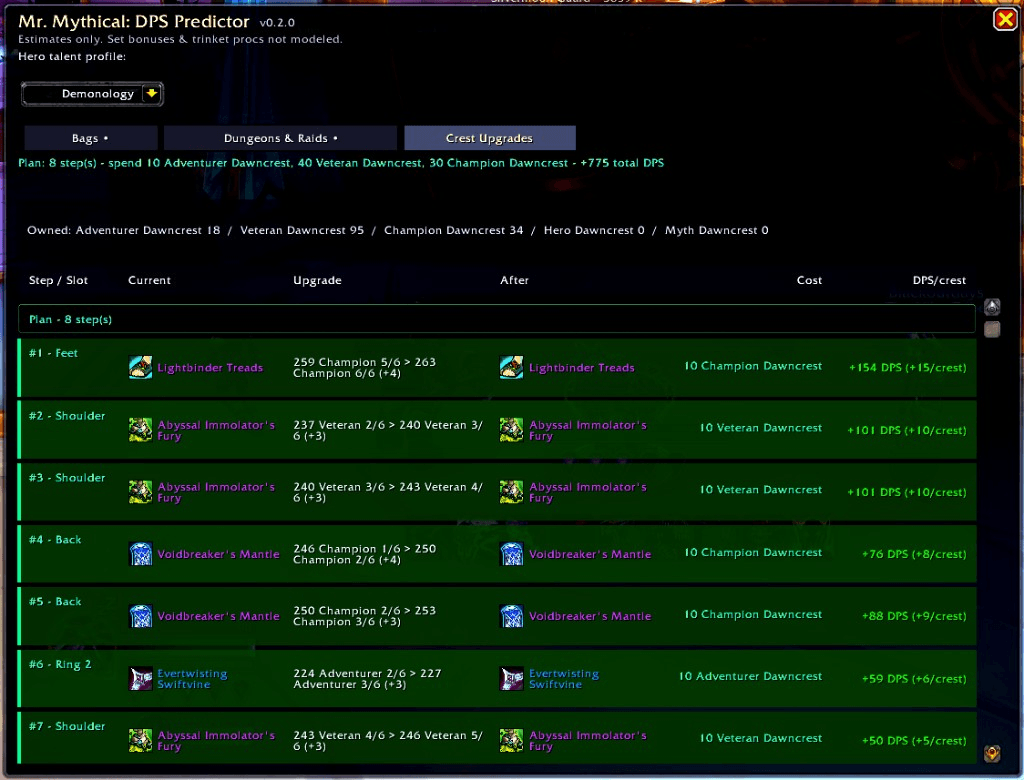This screenshot has width=1024, height=780.
Task: Click '259 Champion 5/6 > 263' upgrade text
Action: (364, 362)
